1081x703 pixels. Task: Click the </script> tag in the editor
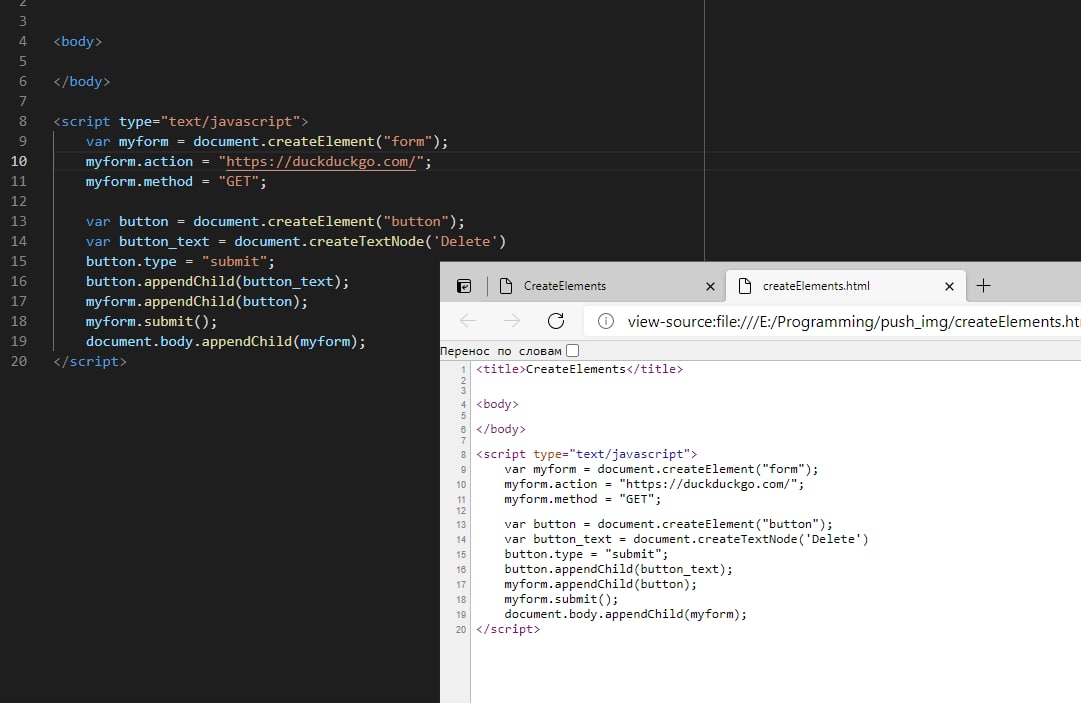click(x=90, y=361)
